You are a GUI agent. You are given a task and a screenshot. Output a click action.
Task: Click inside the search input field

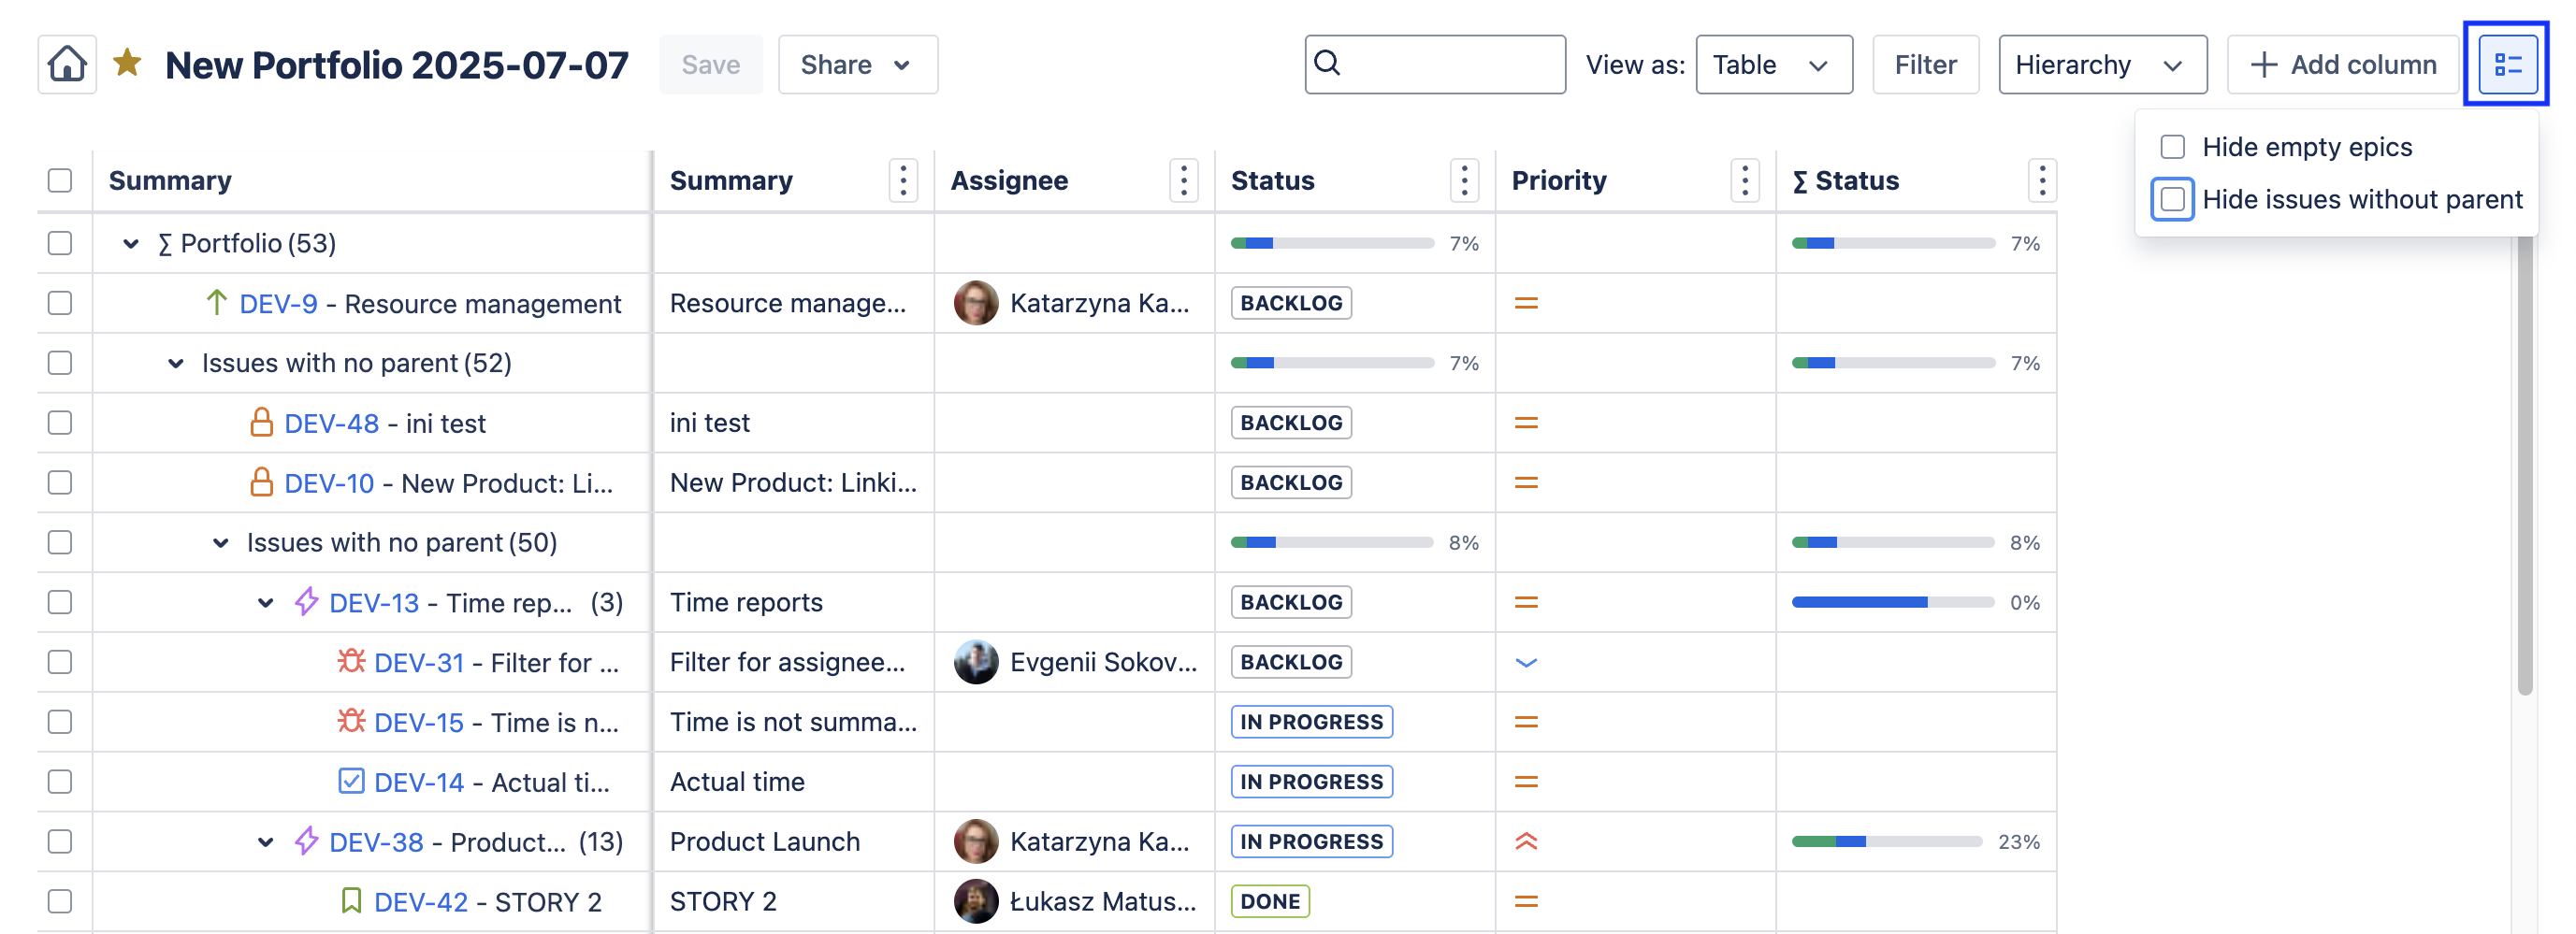(x=1450, y=65)
